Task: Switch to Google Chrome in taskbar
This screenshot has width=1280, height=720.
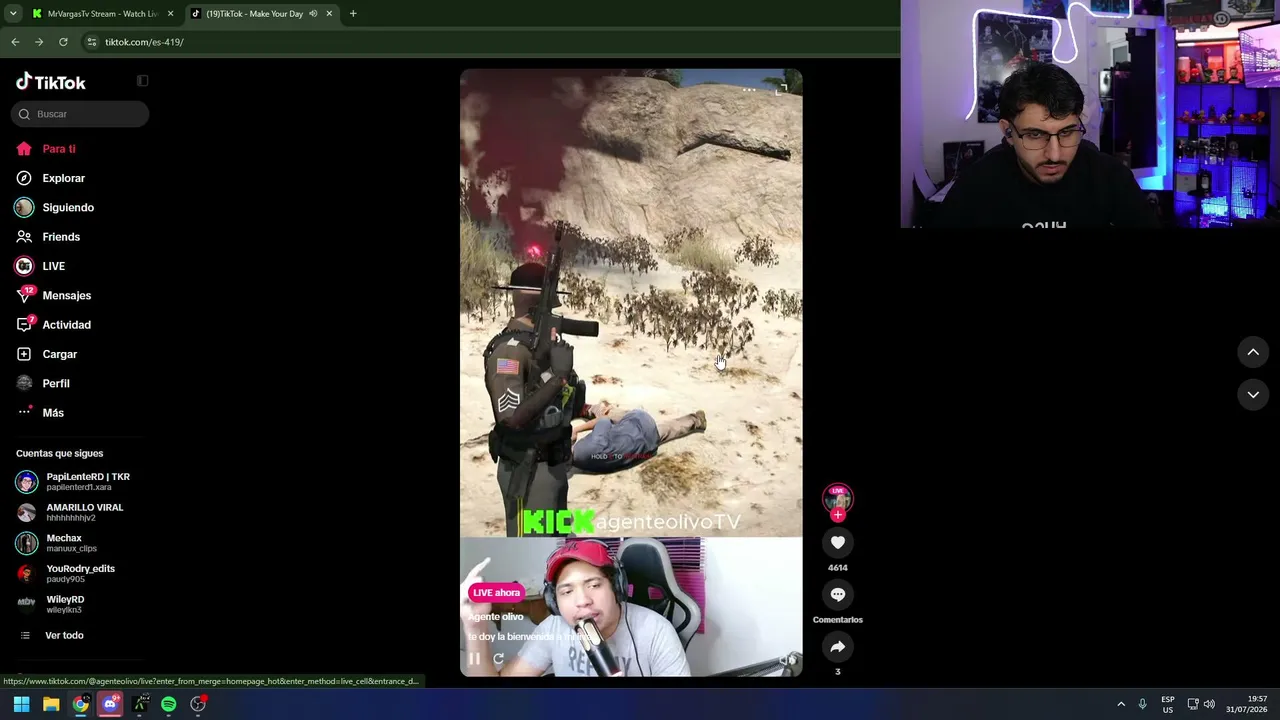Action: pos(80,704)
